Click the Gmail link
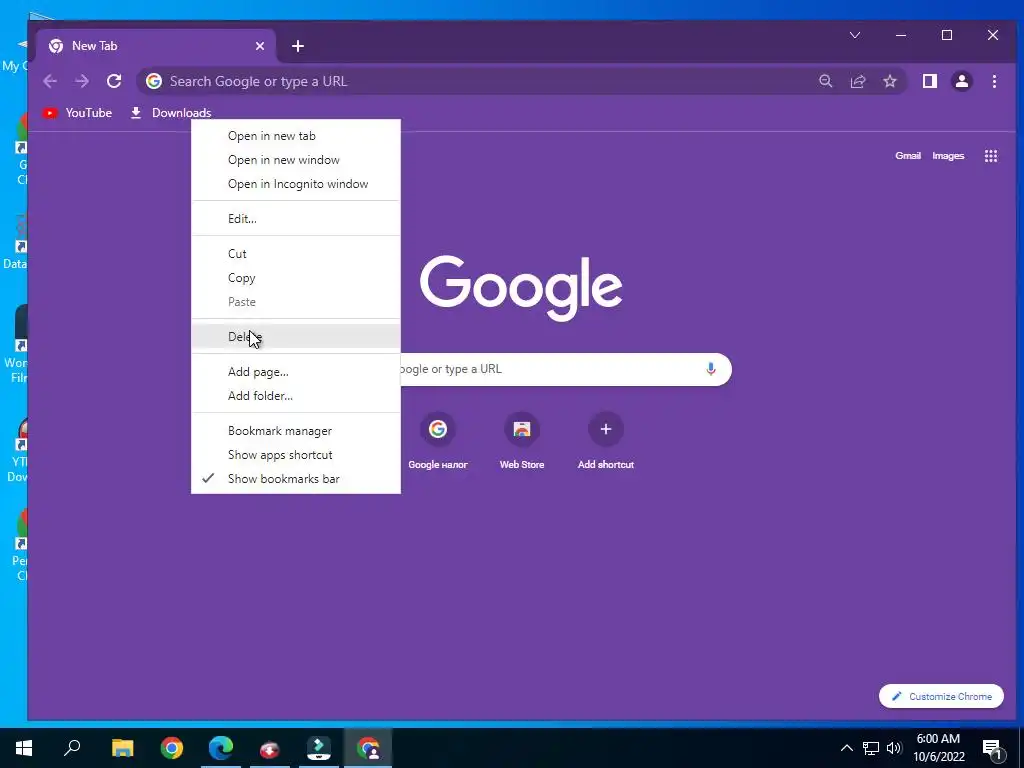 click(908, 155)
